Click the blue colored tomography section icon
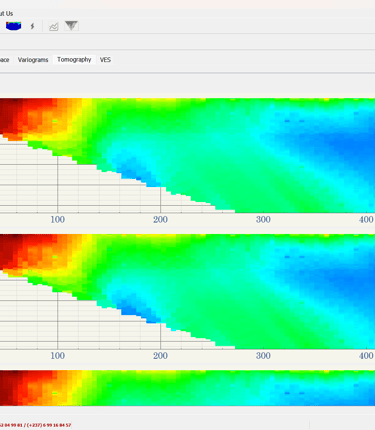This screenshot has width=375, height=430. [x=14, y=26]
